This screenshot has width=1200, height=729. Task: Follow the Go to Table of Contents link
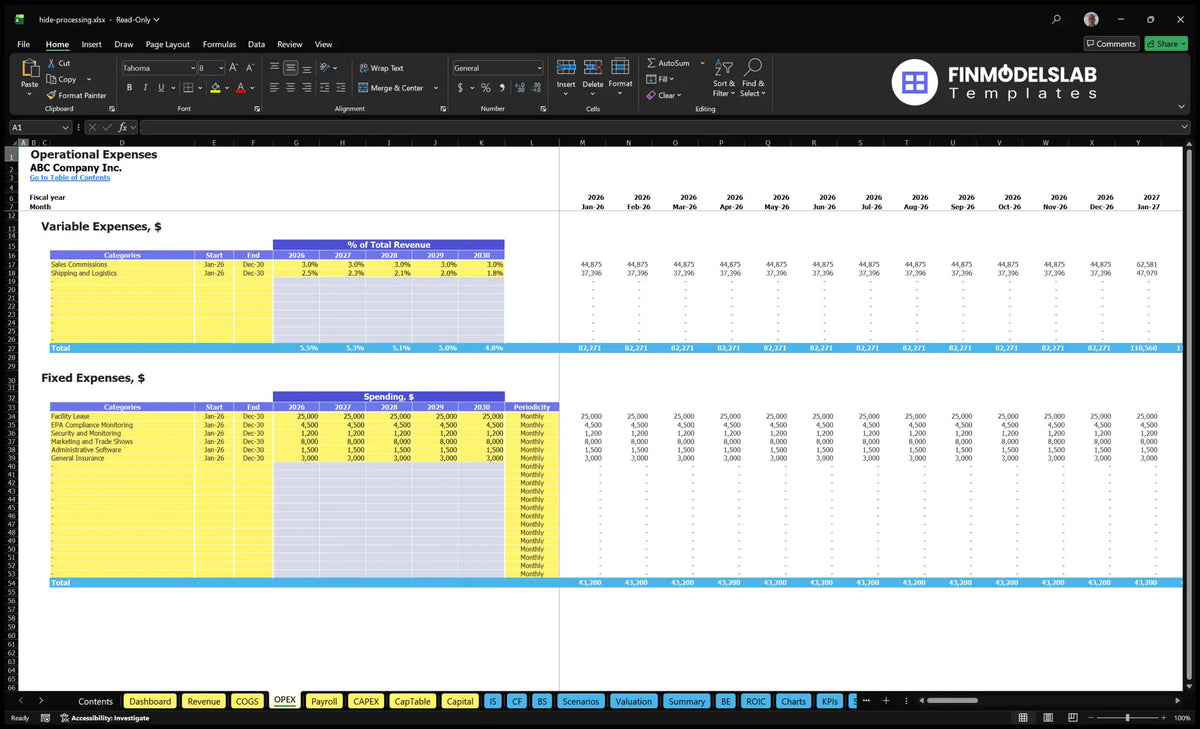click(x=69, y=177)
